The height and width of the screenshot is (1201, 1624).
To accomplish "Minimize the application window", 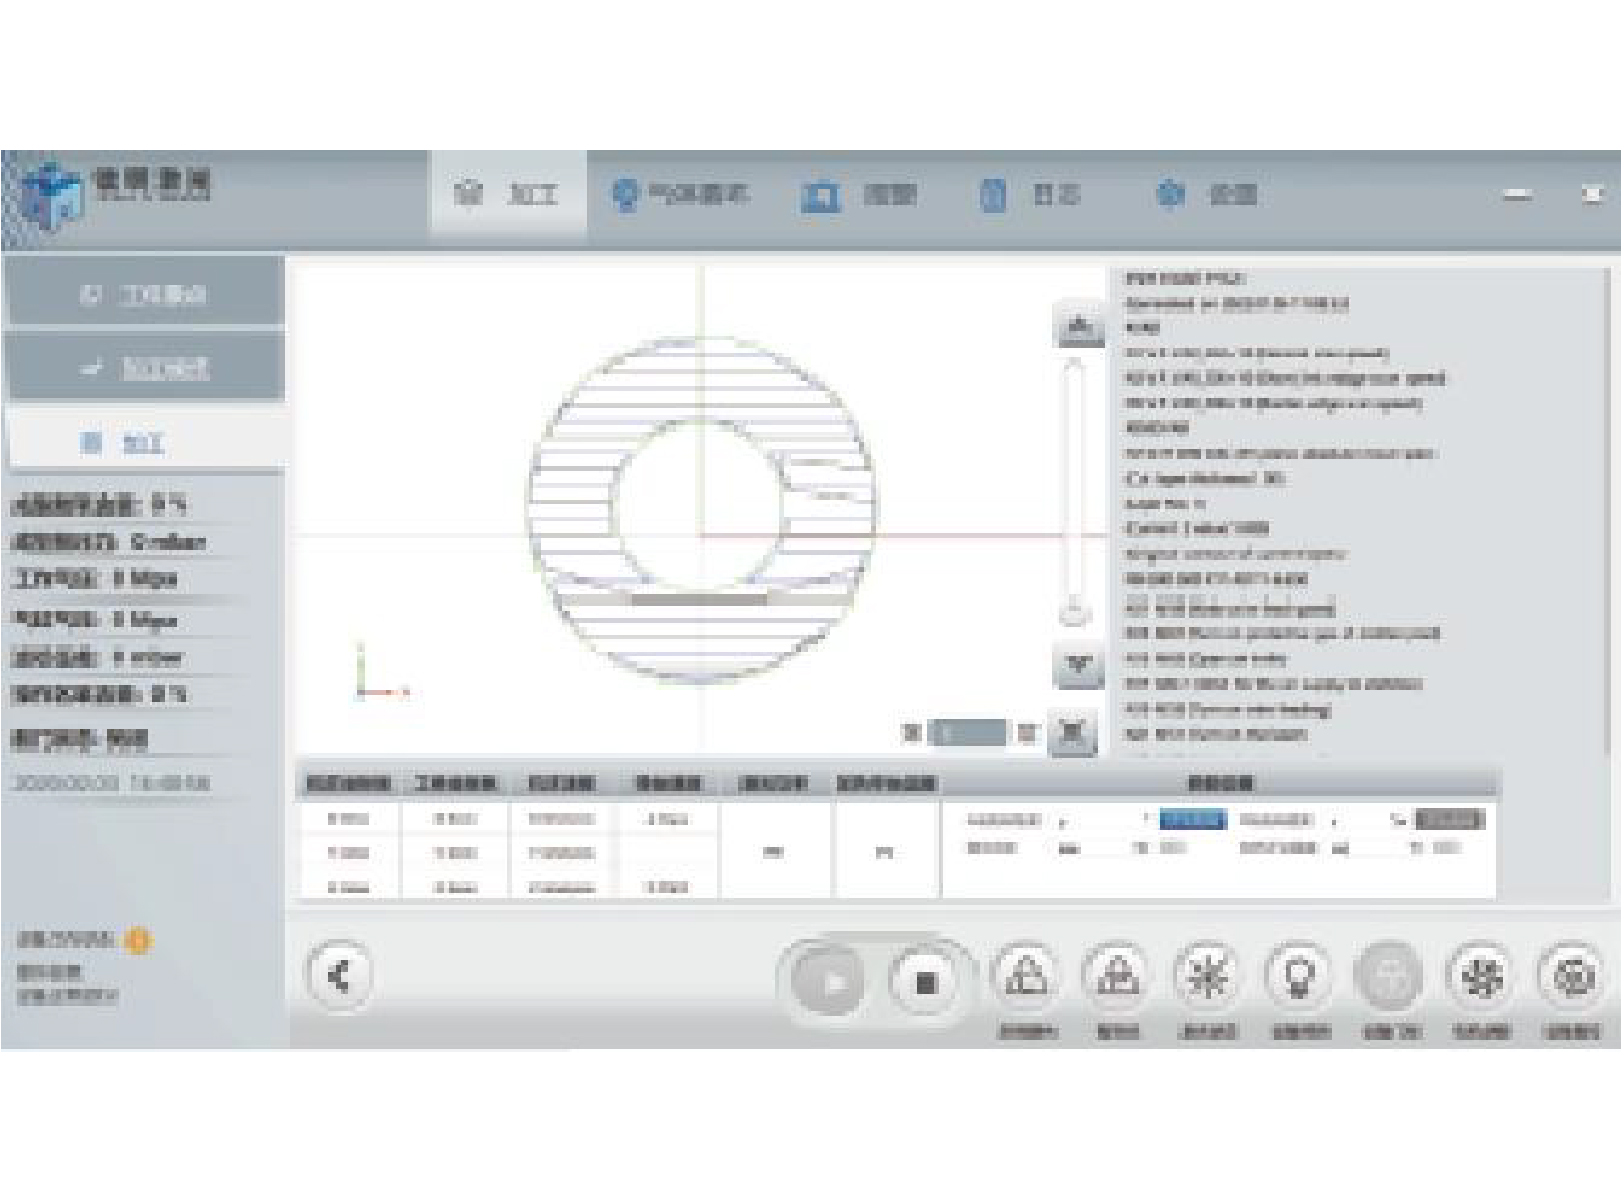I will pyautogui.click(x=1518, y=194).
